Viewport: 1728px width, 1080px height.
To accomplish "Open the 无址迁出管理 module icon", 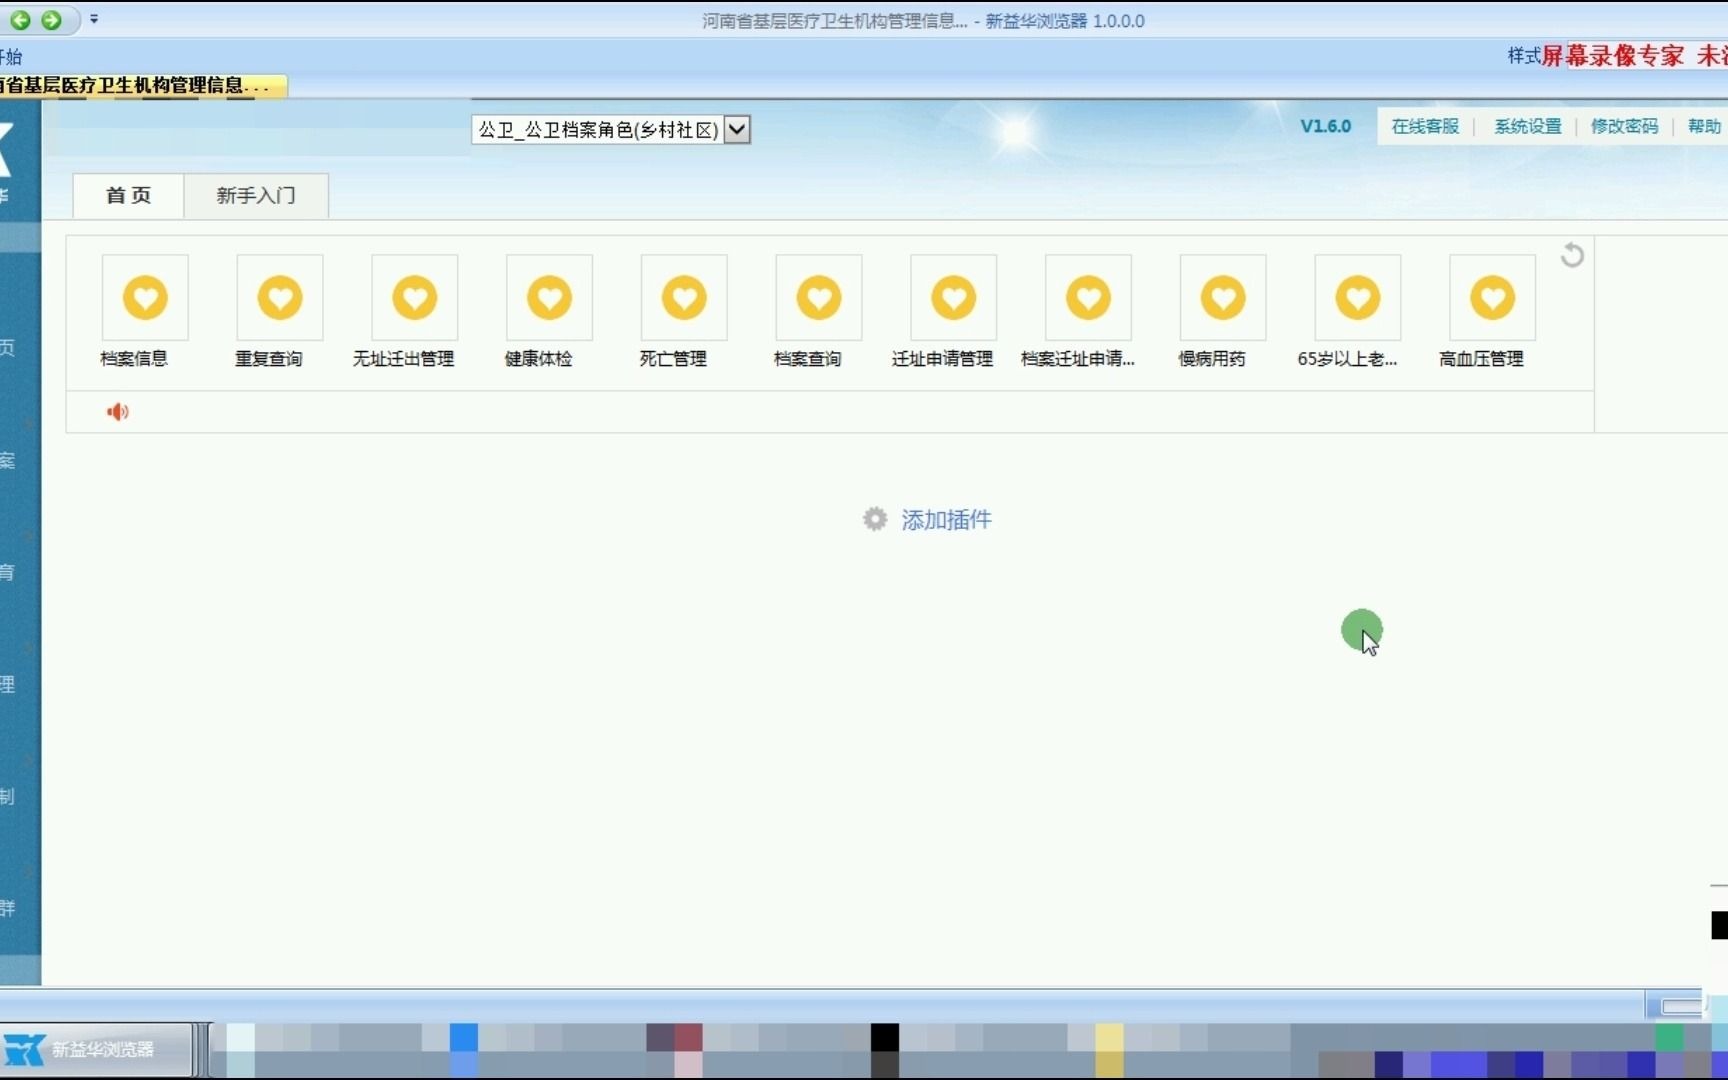I will 414,297.
